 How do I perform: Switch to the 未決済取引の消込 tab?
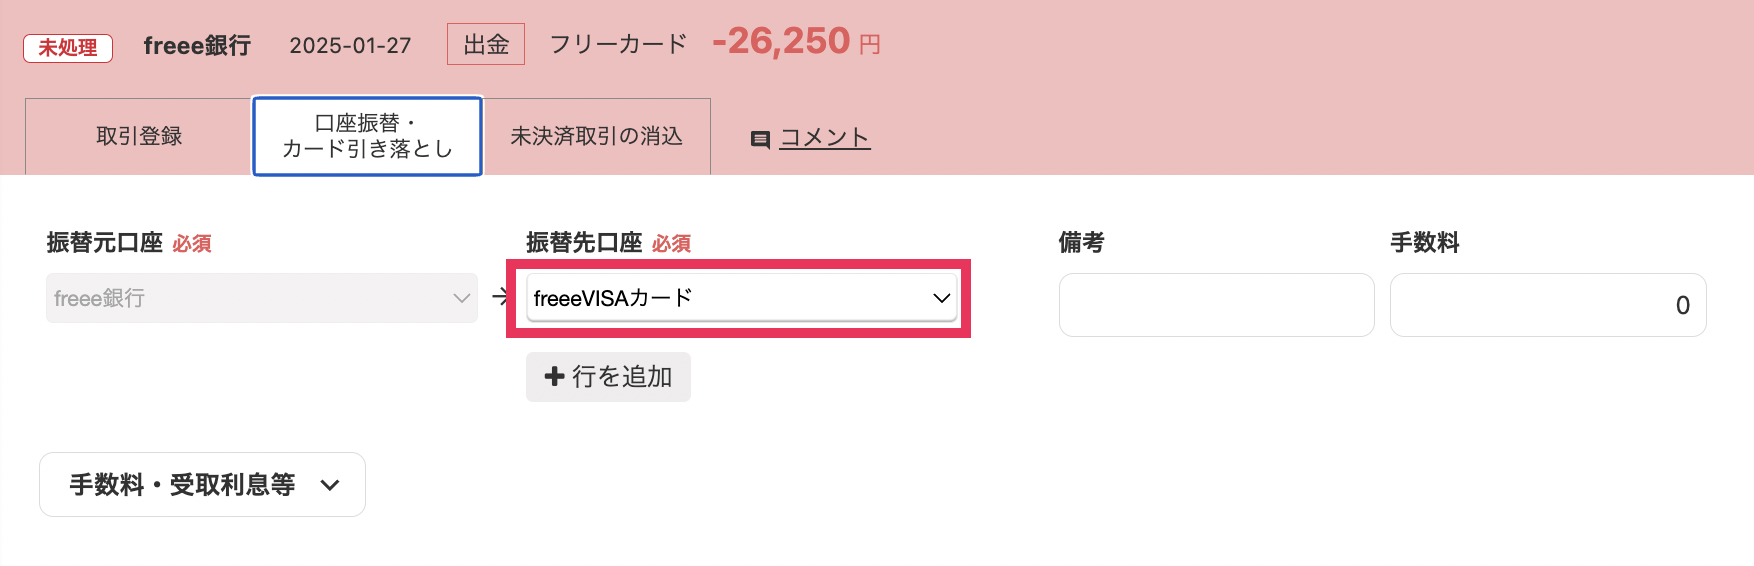(x=596, y=136)
